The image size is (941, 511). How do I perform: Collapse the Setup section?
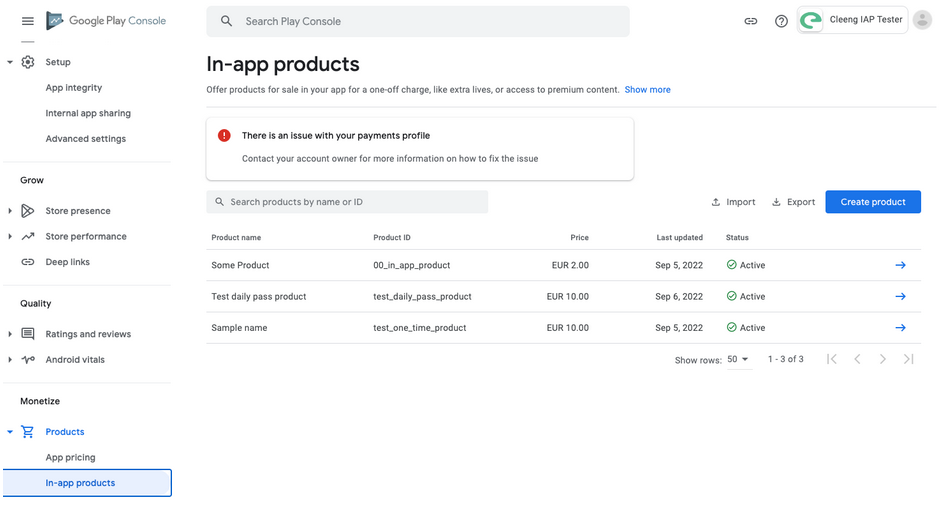click(x=10, y=62)
